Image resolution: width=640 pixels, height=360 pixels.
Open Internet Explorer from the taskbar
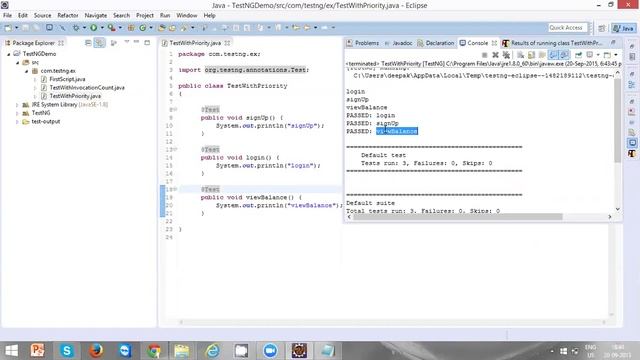tap(212, 351)
